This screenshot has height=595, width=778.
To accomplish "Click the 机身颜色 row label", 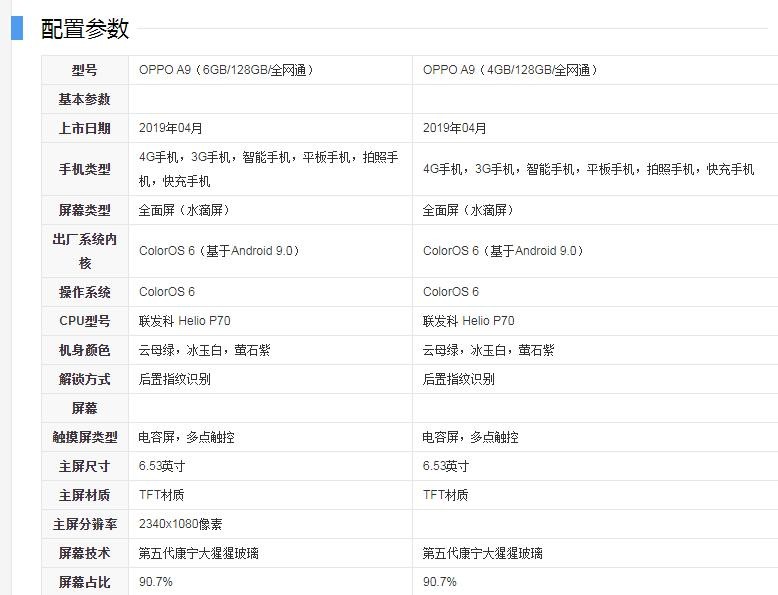I will 85,350.
